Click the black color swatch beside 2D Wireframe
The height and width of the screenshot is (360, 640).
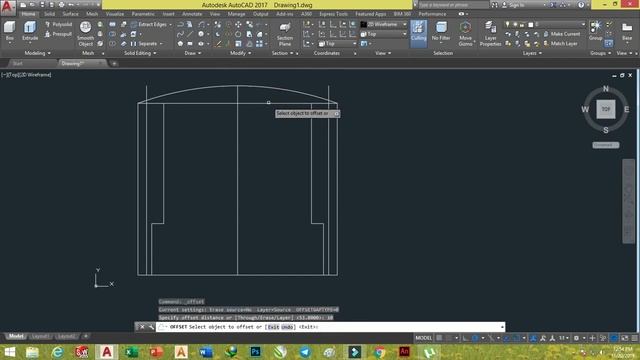(364, 24)
